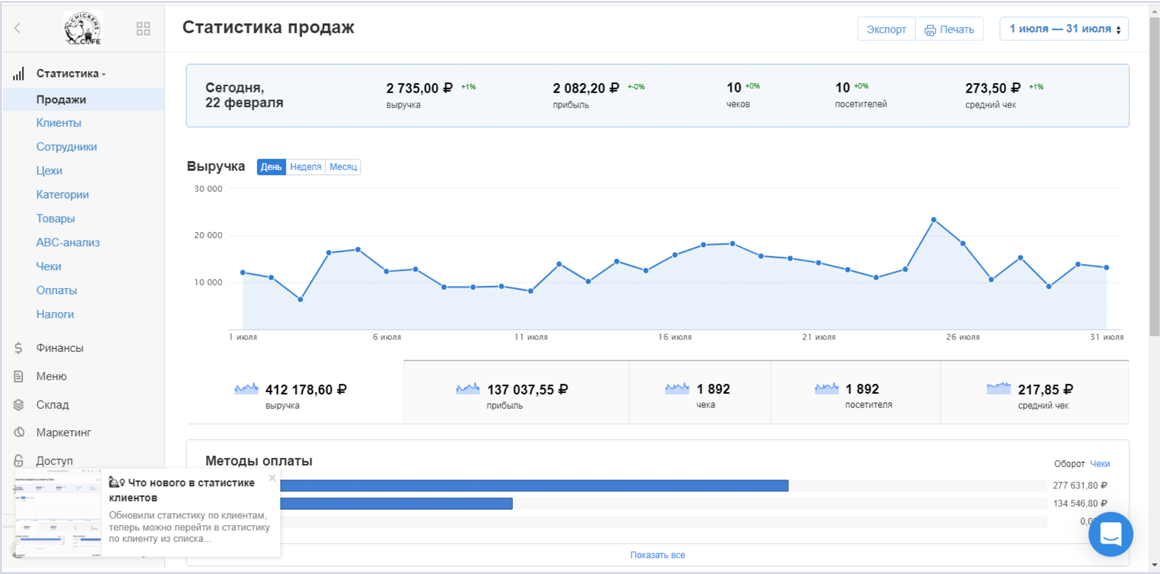Open Товары statistics
The width and height of the screenshot is (1160, 574).
[x=55, y=218]
